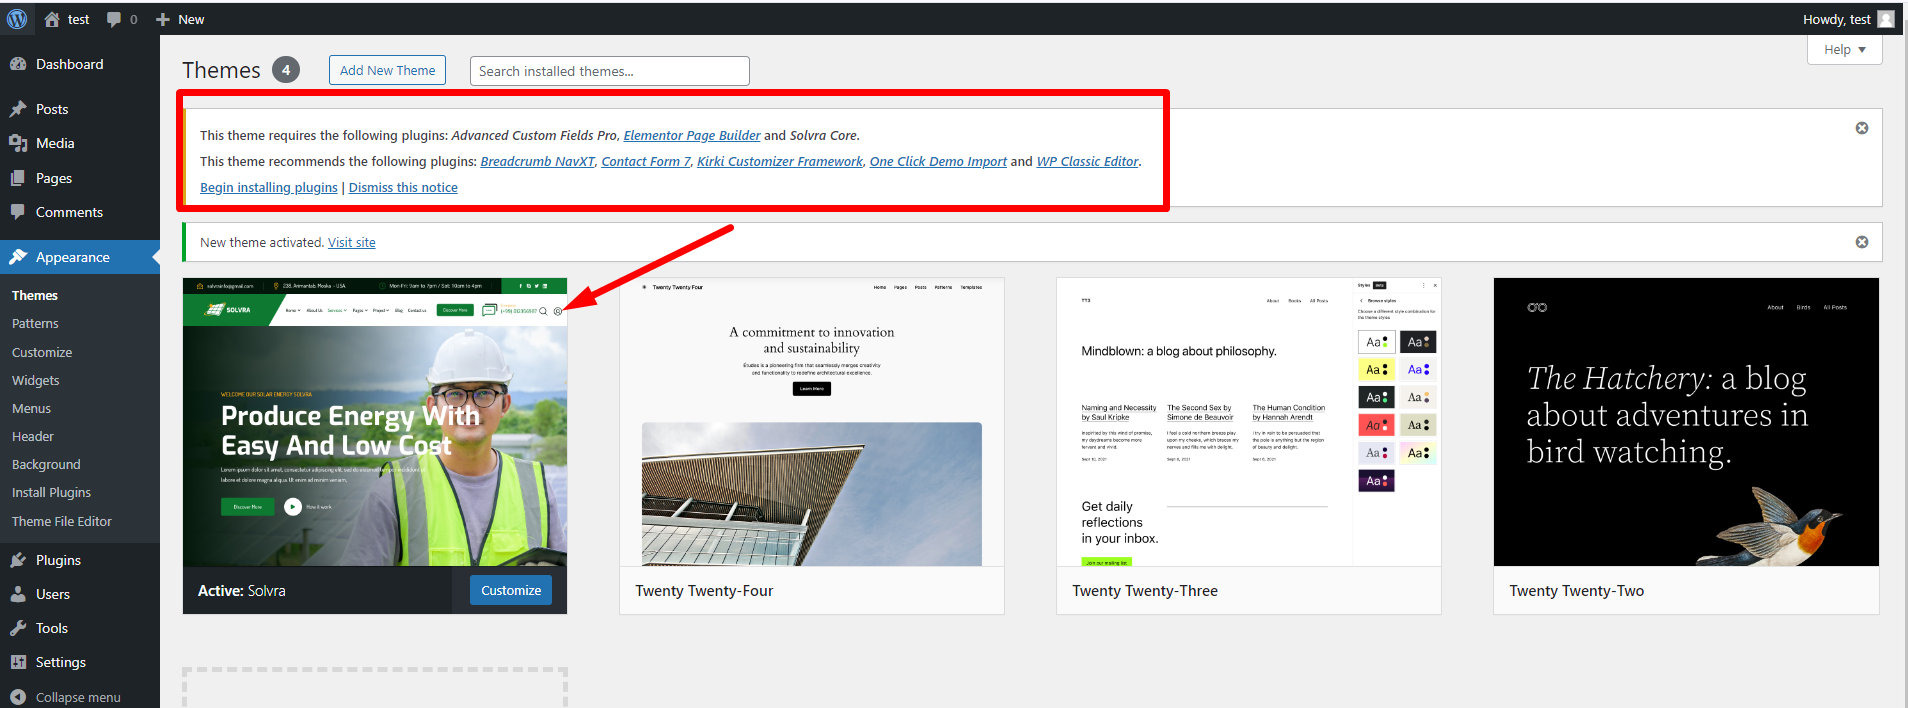This screenshot has width=1908, height=708.
Task: Click the Add New Theme button
Action: (x=387, y=70)
